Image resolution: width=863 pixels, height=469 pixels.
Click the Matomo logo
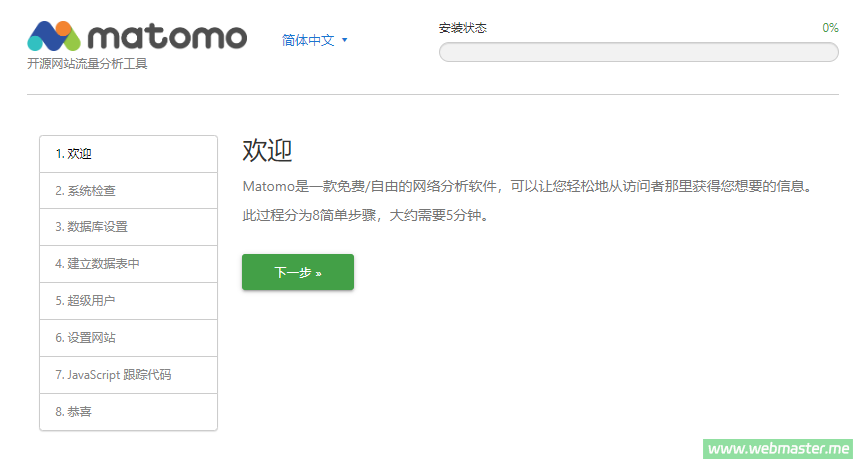[x=137, y=36]
